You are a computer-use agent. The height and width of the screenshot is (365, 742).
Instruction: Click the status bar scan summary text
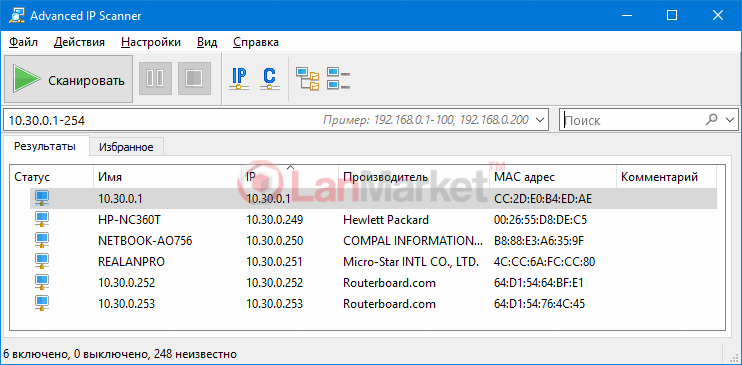click(x=120, y=354)
